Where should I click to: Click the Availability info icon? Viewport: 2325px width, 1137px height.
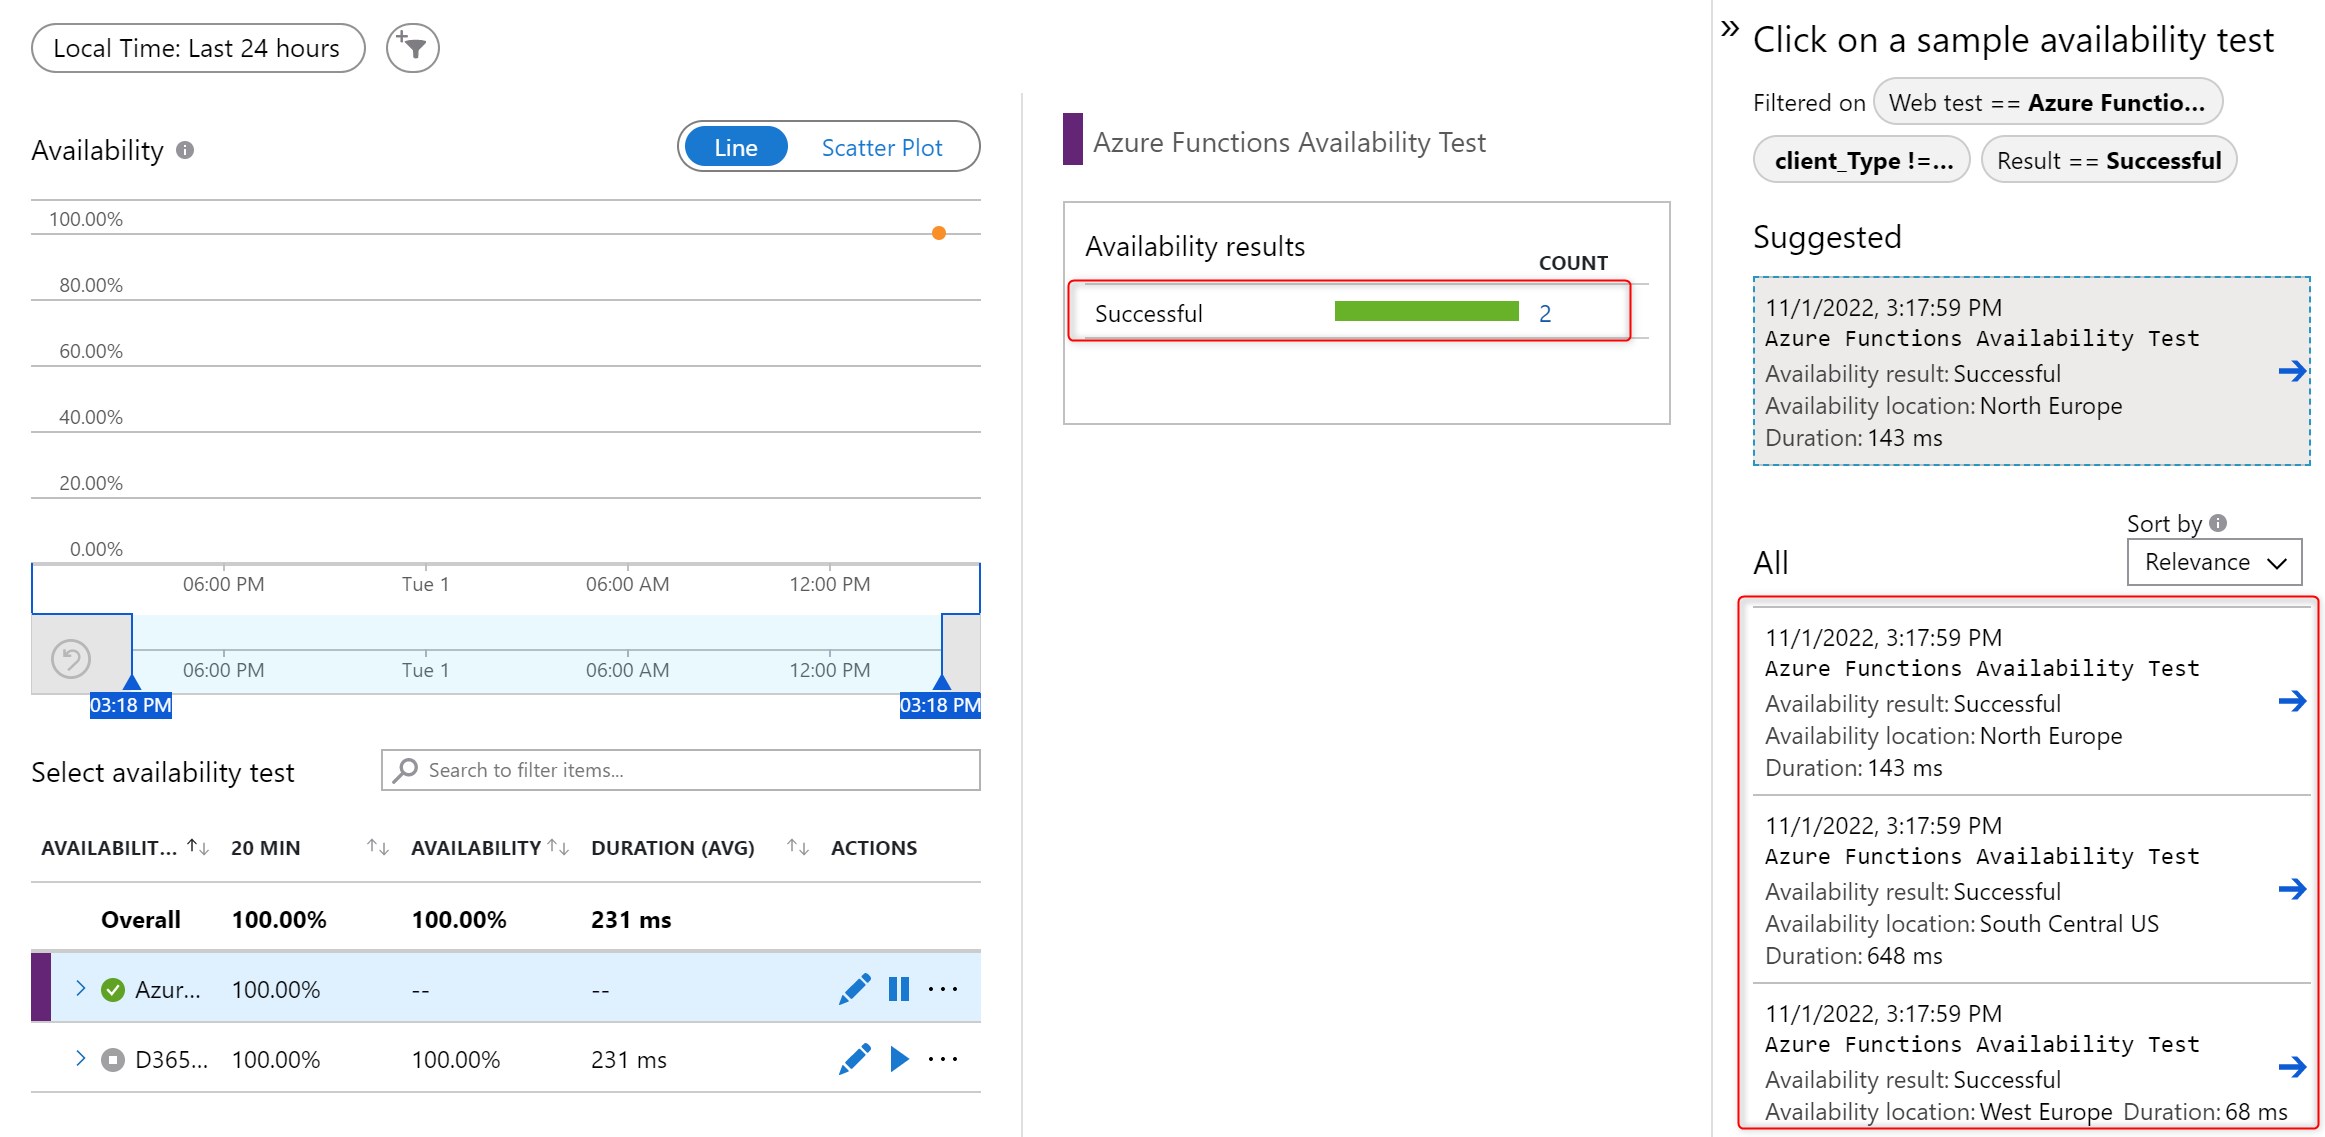tap(185, 150)
